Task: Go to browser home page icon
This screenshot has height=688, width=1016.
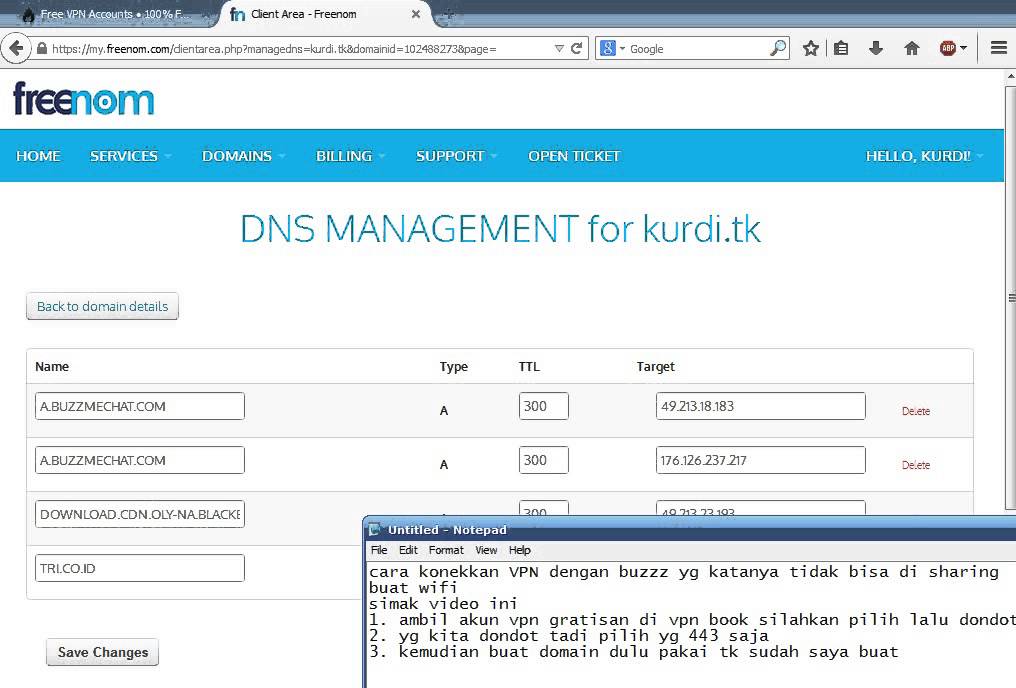Action: click(912, 49)
